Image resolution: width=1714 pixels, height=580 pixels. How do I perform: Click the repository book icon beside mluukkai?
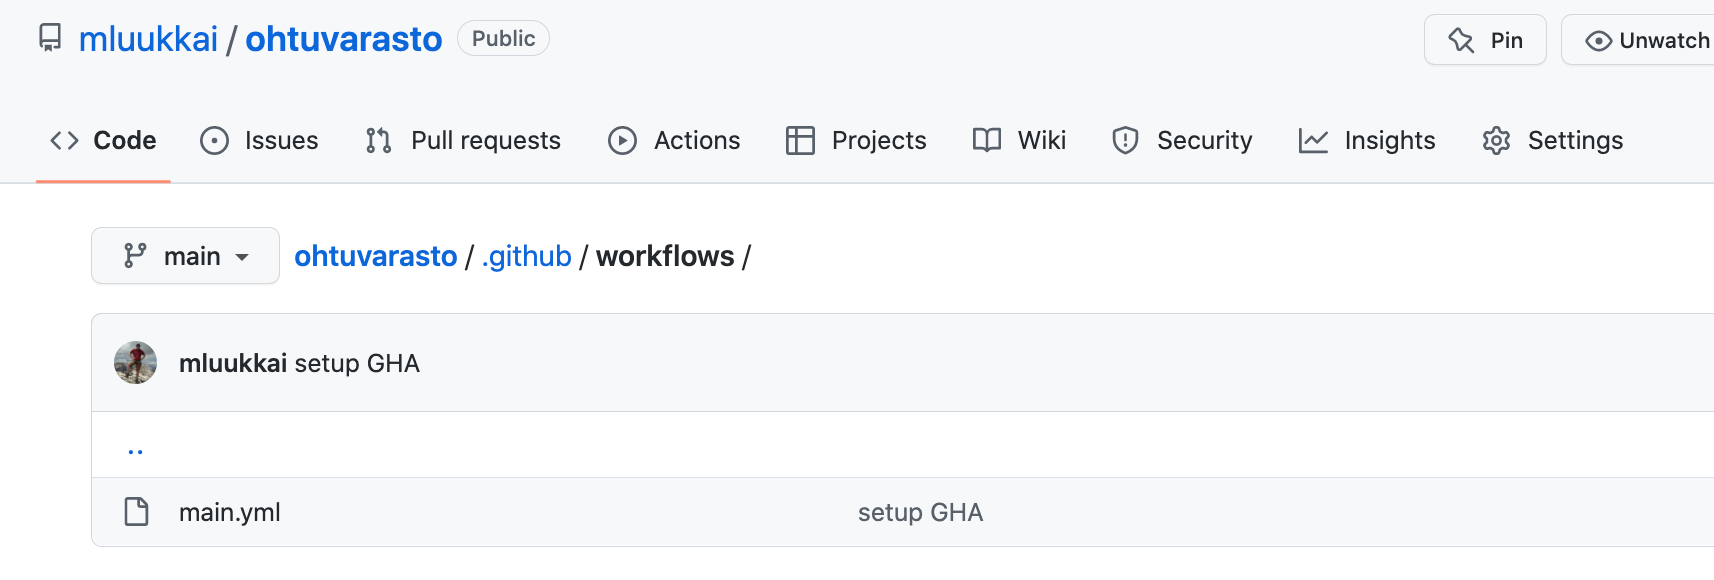pyautogui.click(x=50, y=38)
